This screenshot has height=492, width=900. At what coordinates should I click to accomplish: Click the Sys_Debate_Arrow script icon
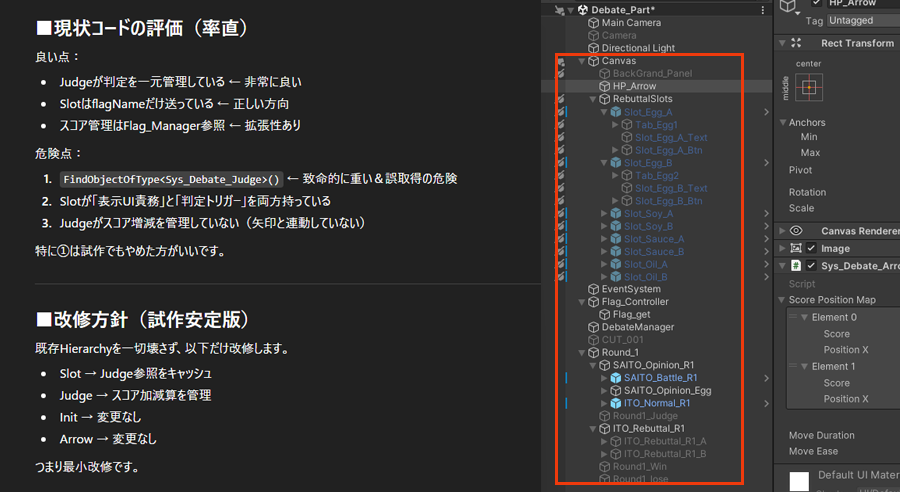tap(797, 266)
